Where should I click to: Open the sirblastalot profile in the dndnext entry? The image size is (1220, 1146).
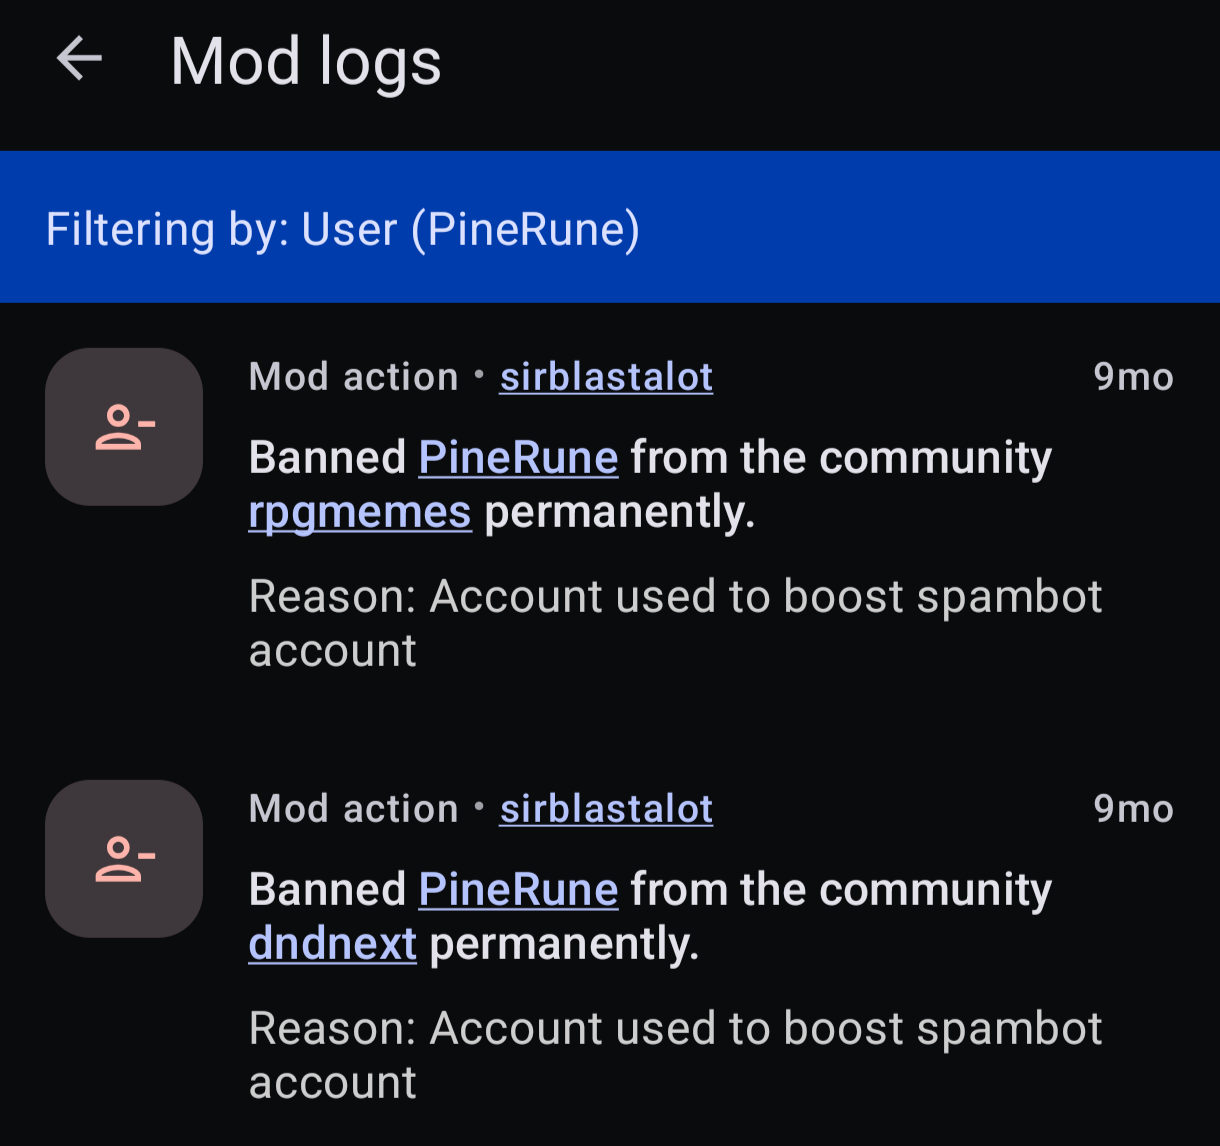click(606, 809)
